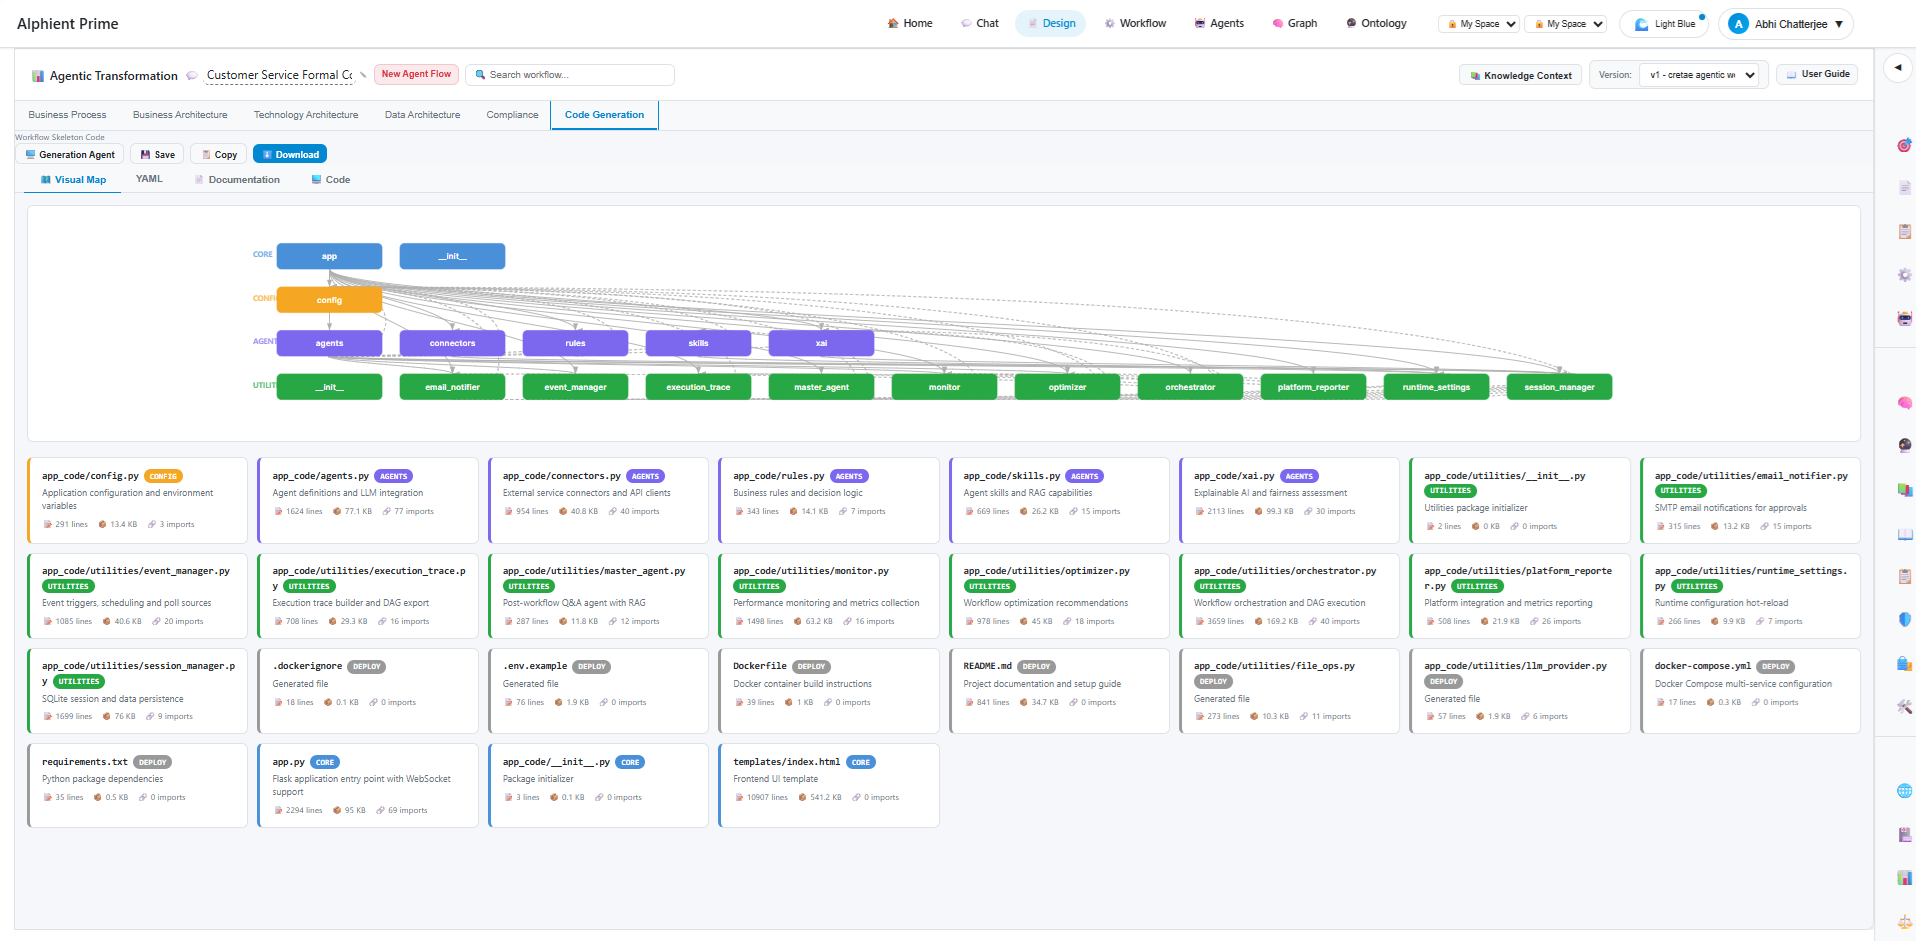Image resolution: width=1916 pixels, height=941 pixels.
Task: Click the Agentic Transformation title icon
Action: coord(38,76)
